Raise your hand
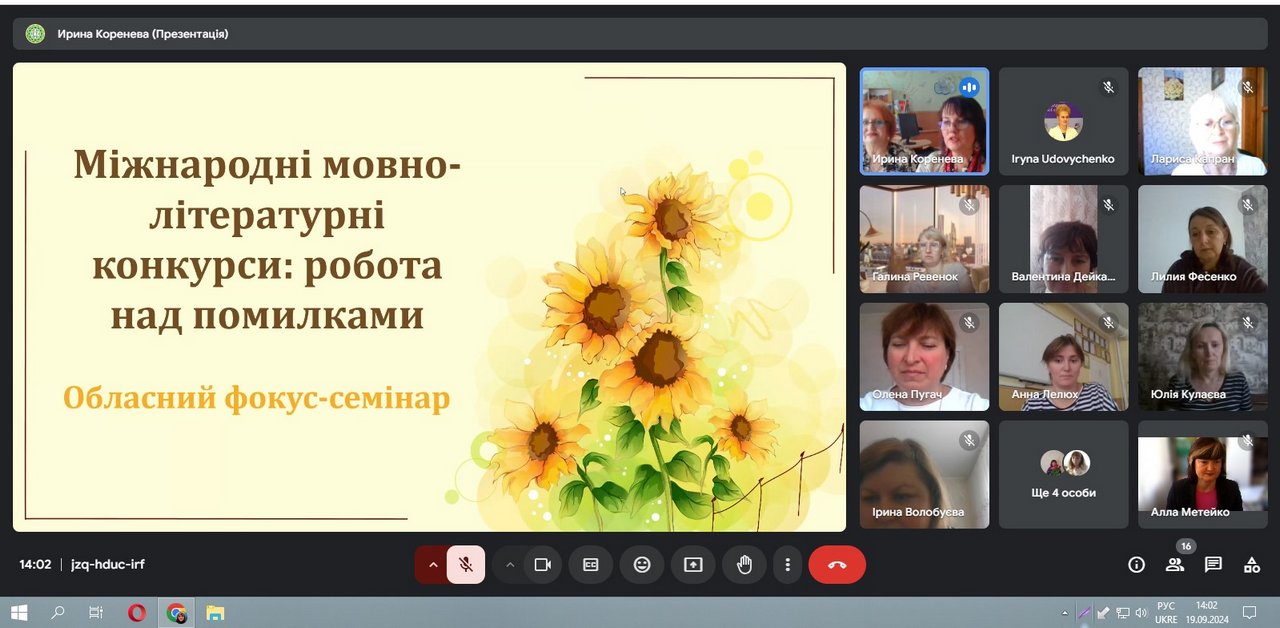Screen dimensions: 1280x628 point(744,565)
